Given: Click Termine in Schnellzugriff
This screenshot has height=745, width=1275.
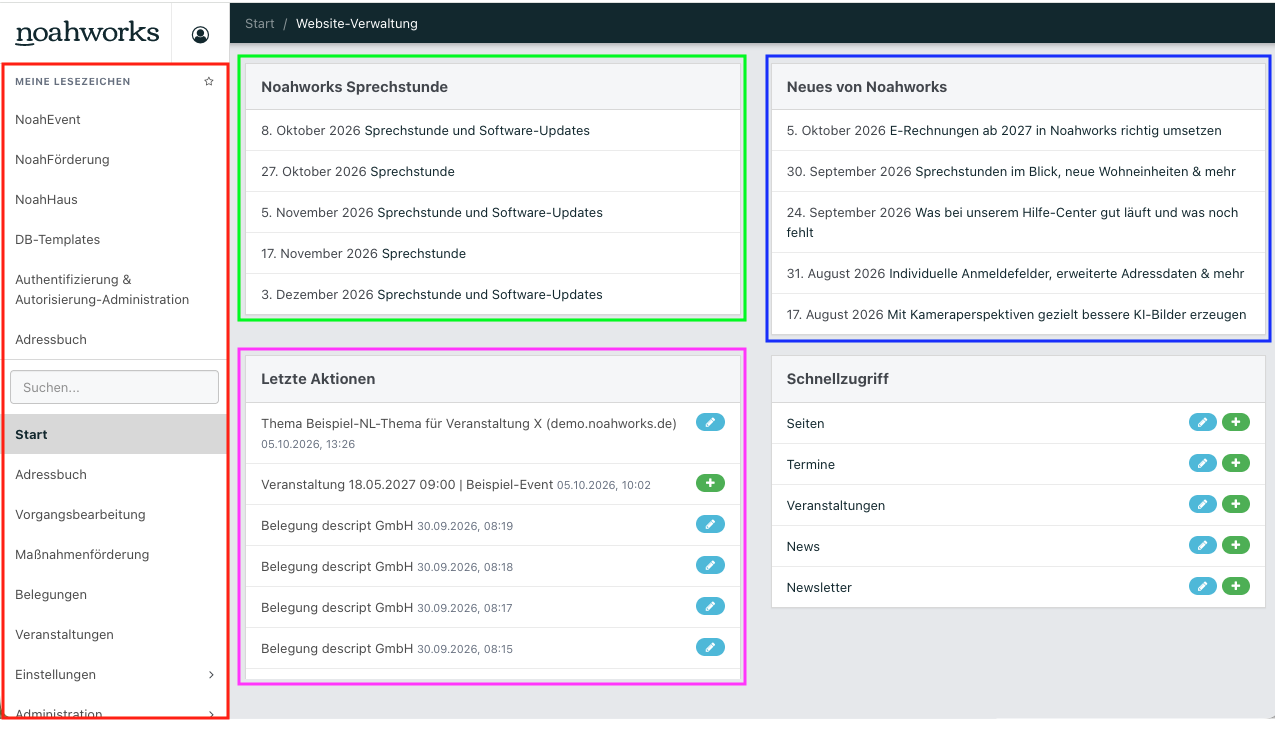Looking at the screenshot, I should [x=810, y=465].
